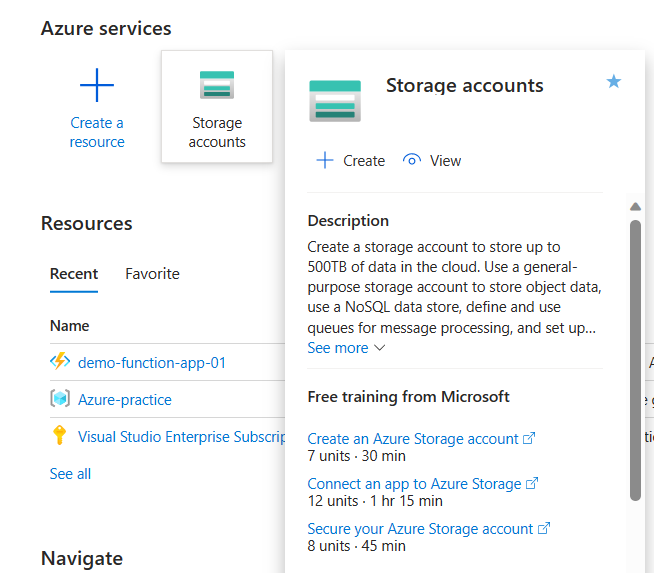The width and height of the screenshot is (654, 573).
Task: Click the View eye icon
Action: tap(411, 160)
